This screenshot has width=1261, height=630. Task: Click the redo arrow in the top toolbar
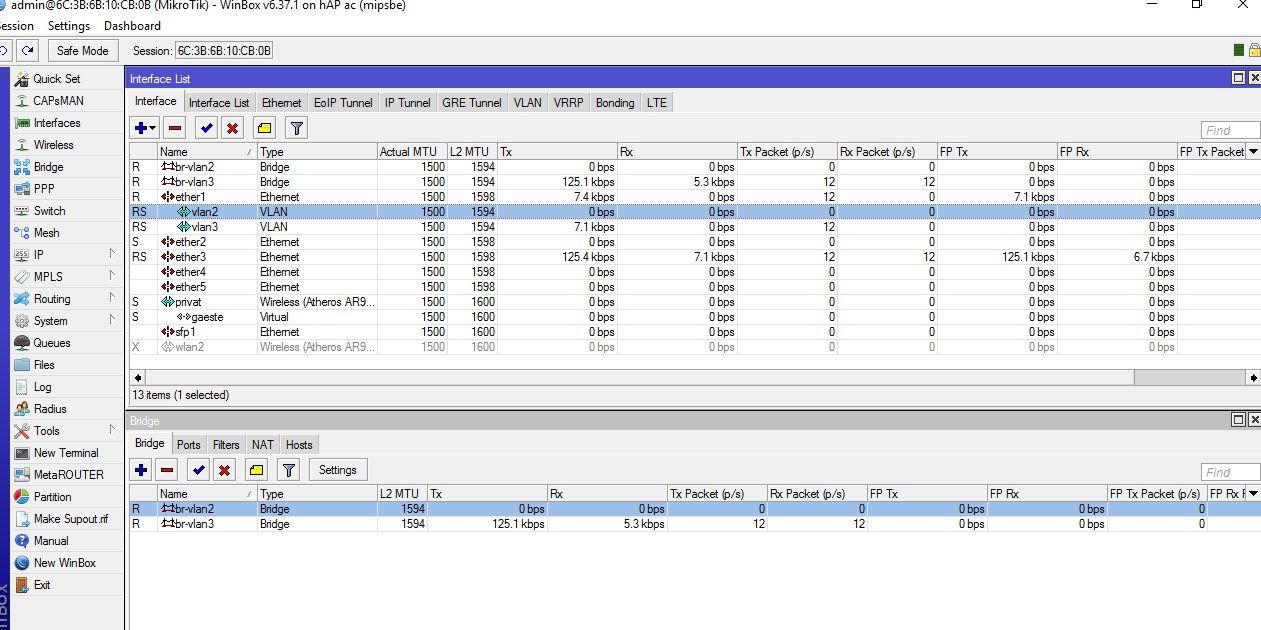click(28, 51)
